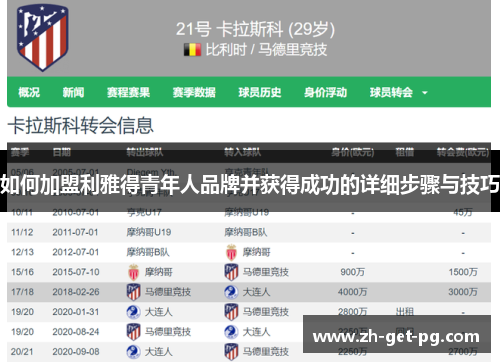This screenshot has width=500, height=362.
Task: Click the Atlético Madrid crest in the header
Action: coord(42,38)
